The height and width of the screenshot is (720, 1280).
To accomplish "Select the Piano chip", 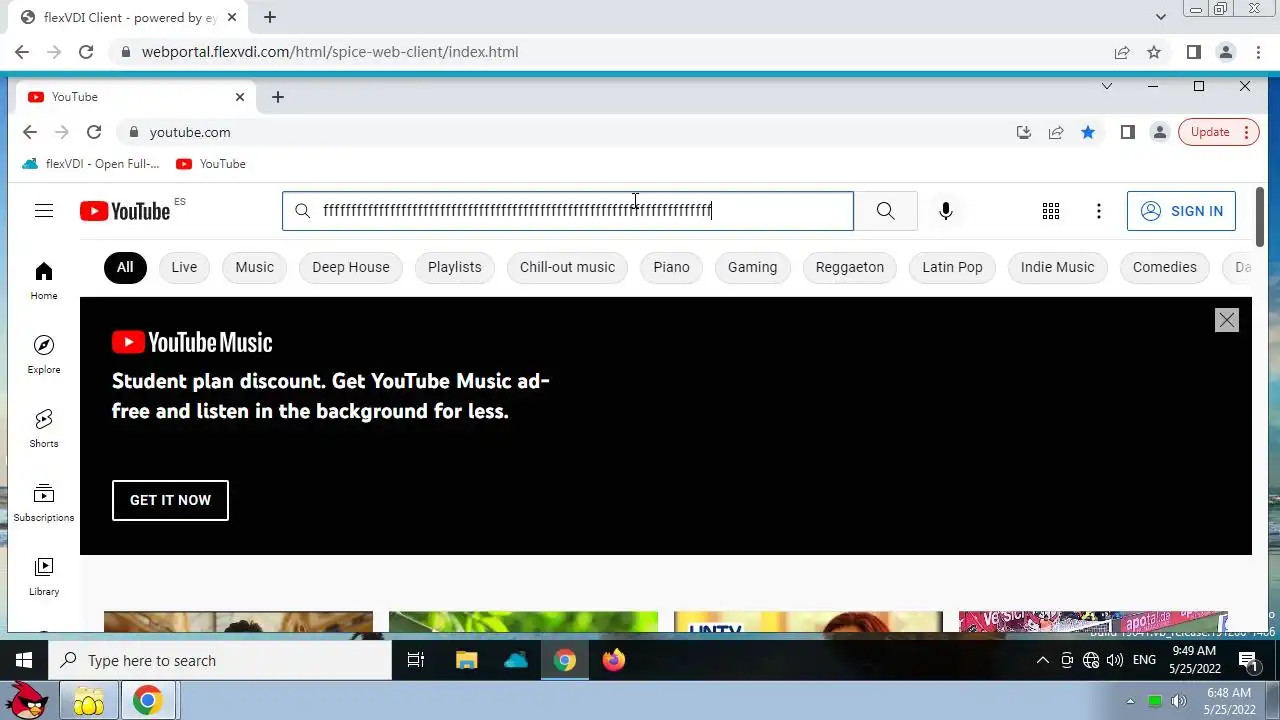I will [x=671, y=267].
